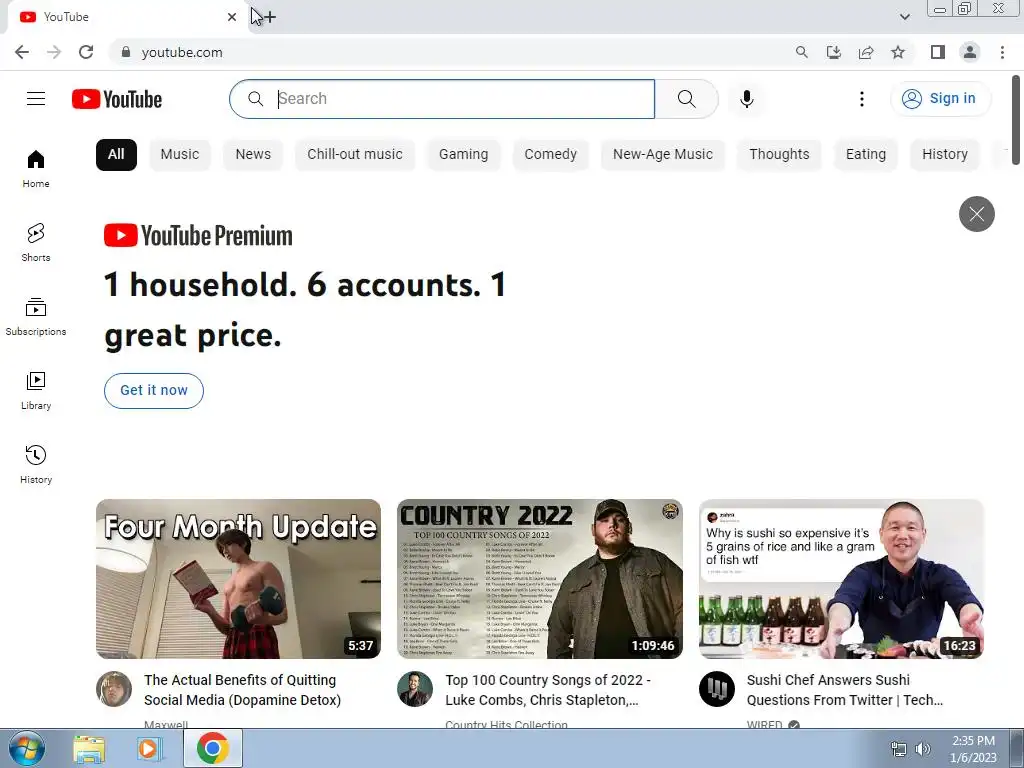Open Subscriptions from sidebar
Viewport: 1024px width, 768px height.
click(x=36, y=317)
